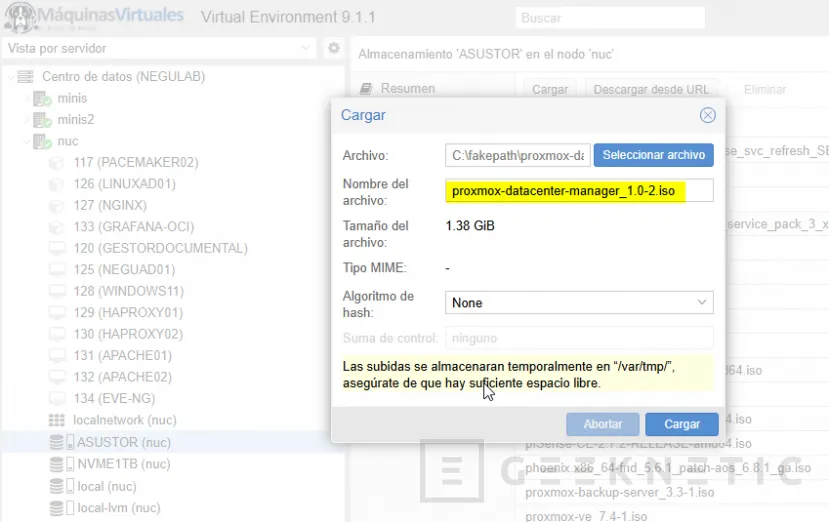Select 134 (EVE-NG) in the tree
829x522 pixels.
tap(114, 398)
